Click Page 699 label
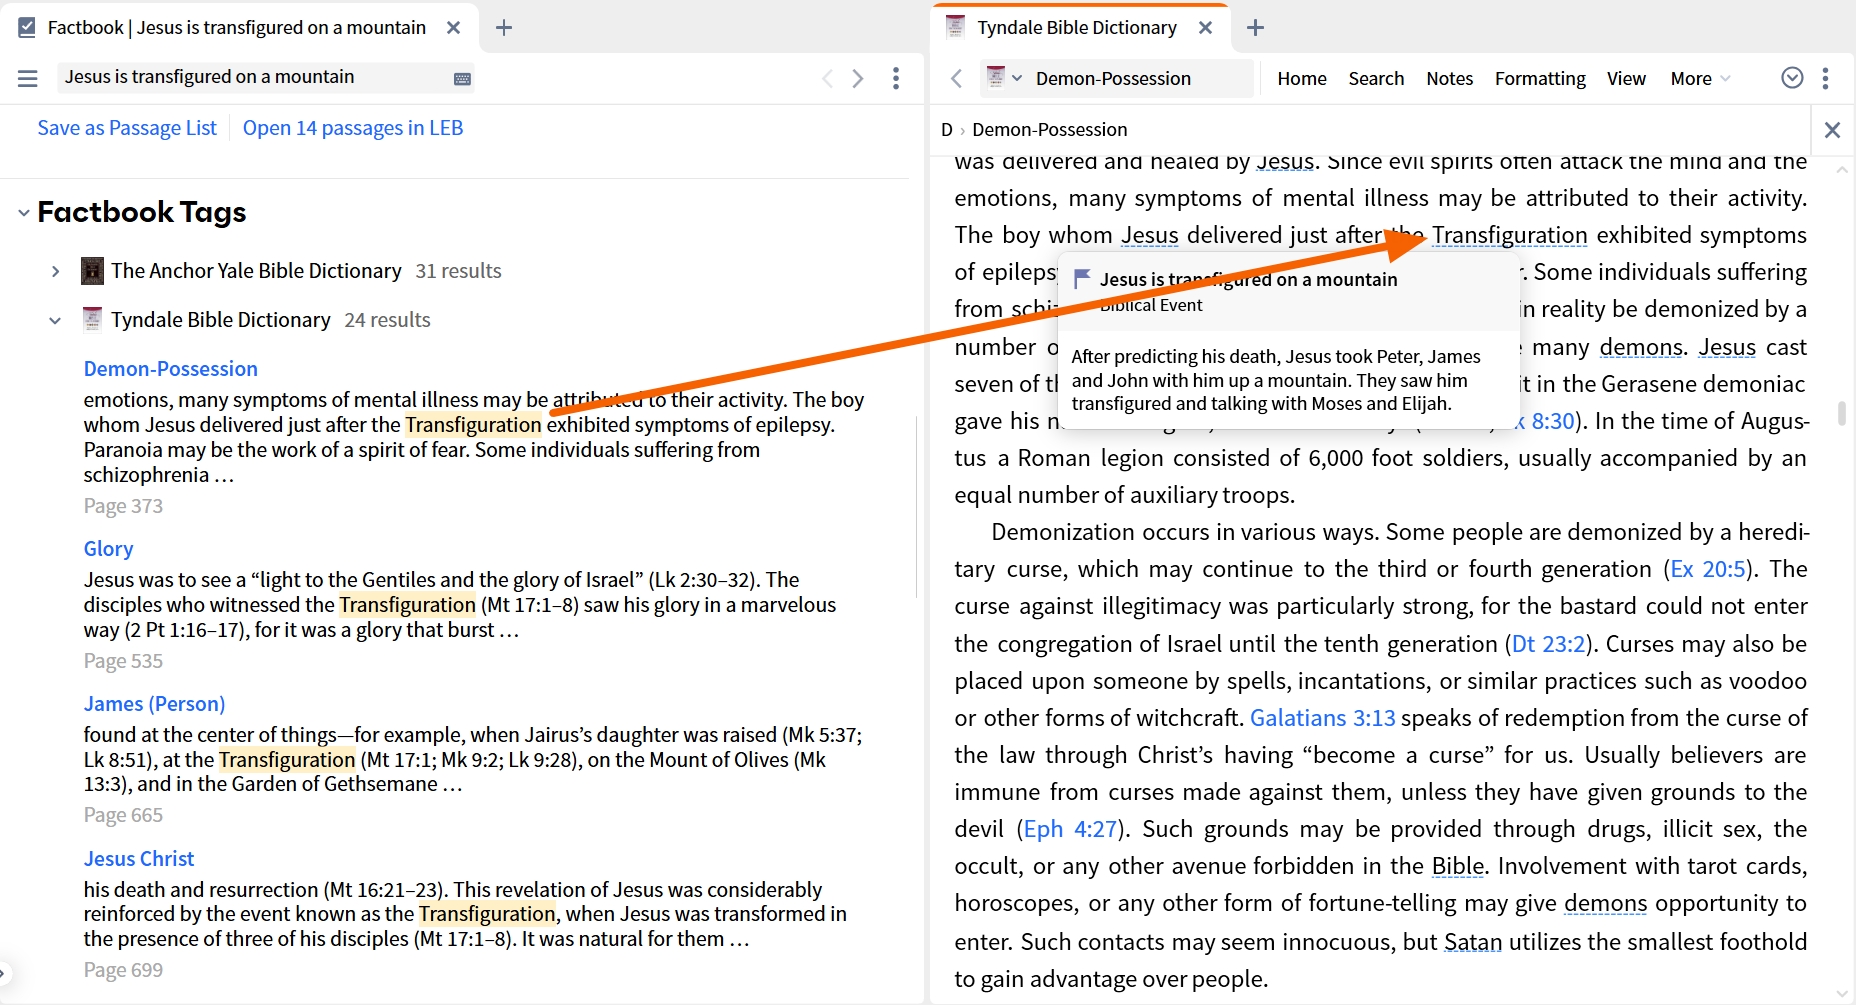Viewport: 1856px width, 1005px height. (123, 970)
